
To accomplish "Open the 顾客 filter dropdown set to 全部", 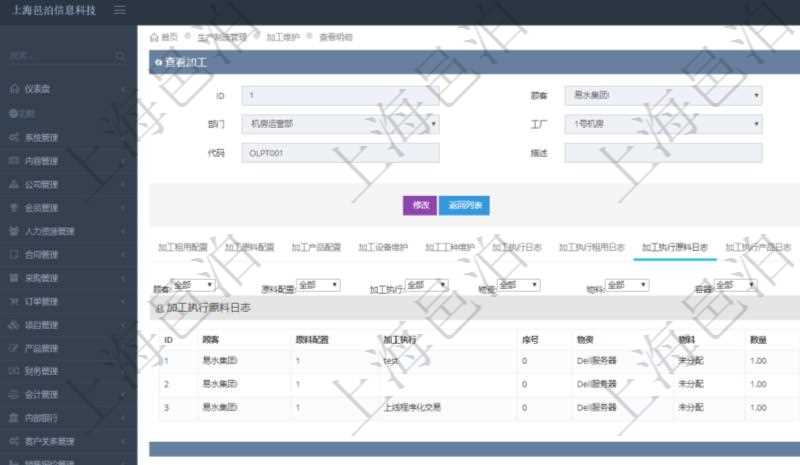I will pyautogui.click(x=193, y=285).
